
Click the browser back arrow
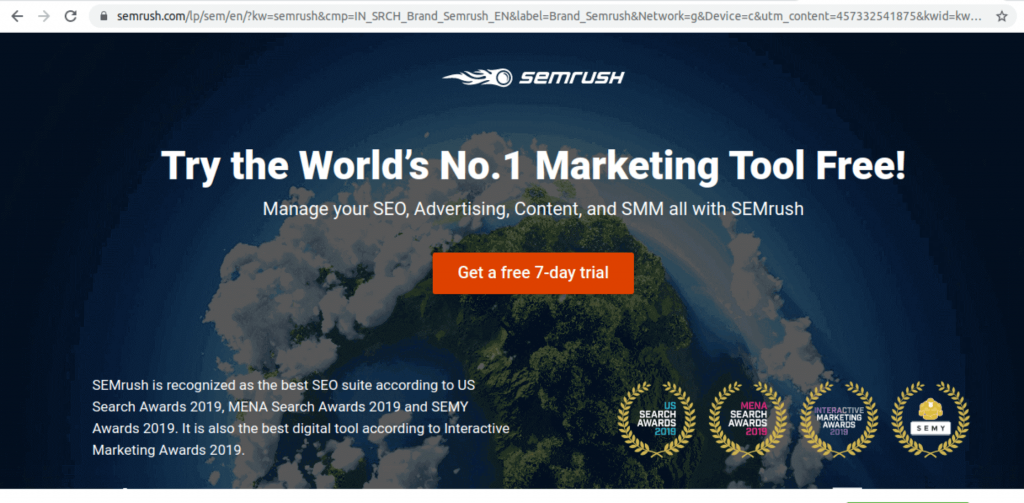coord(17,16)
